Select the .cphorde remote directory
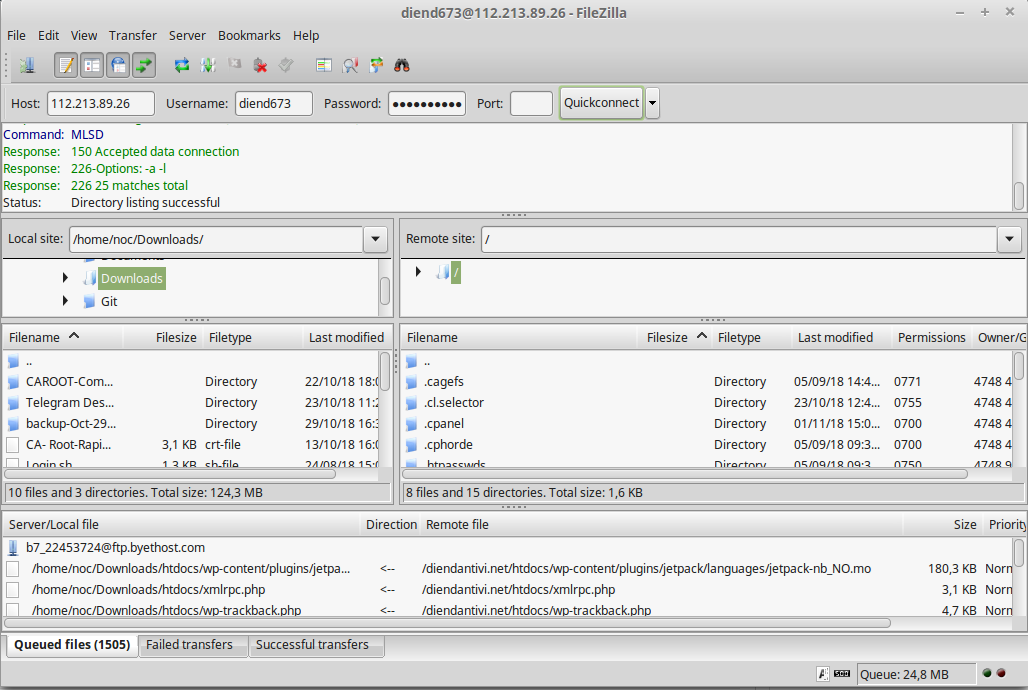Image resolution: width=1028 pixels, height=690 pixels. click(x=707, y=445)
